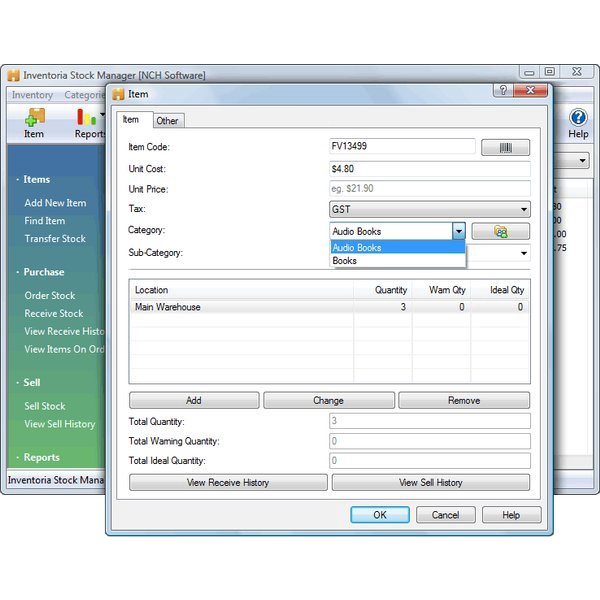The width and height of the screenshot is (600, 600).
Task: Switch to the Other tab
Action: point(167,121)
